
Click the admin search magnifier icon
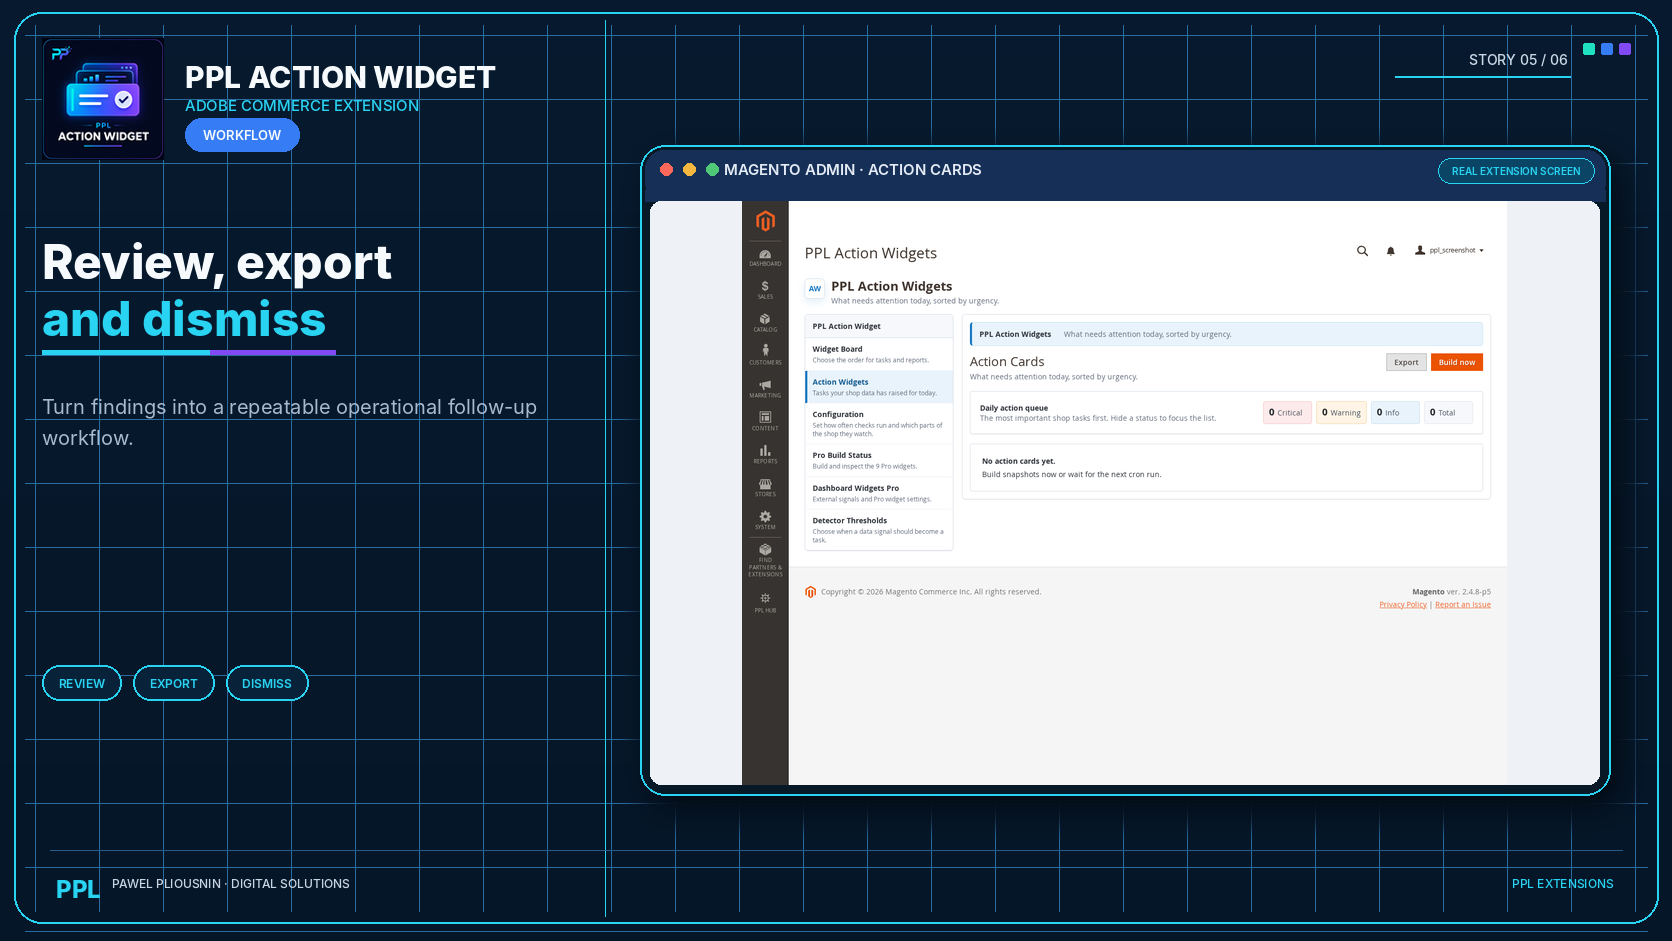click(x=1362, y=251)
